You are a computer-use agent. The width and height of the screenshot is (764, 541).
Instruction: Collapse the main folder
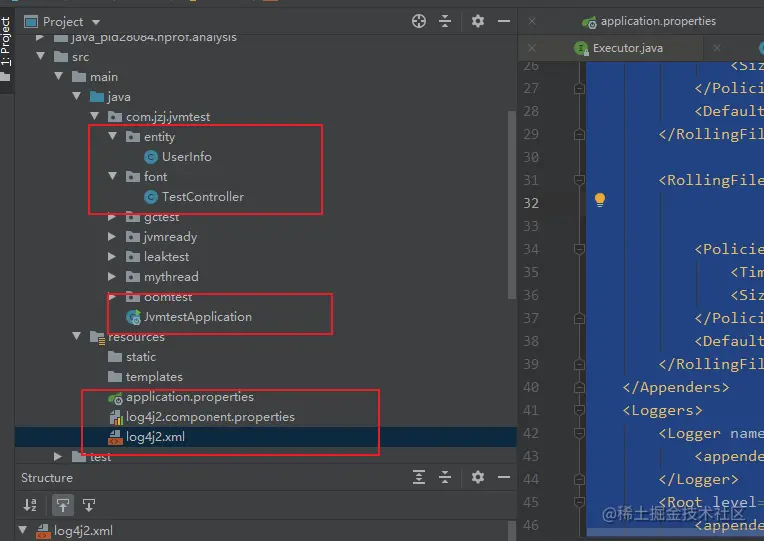[58, 77]
